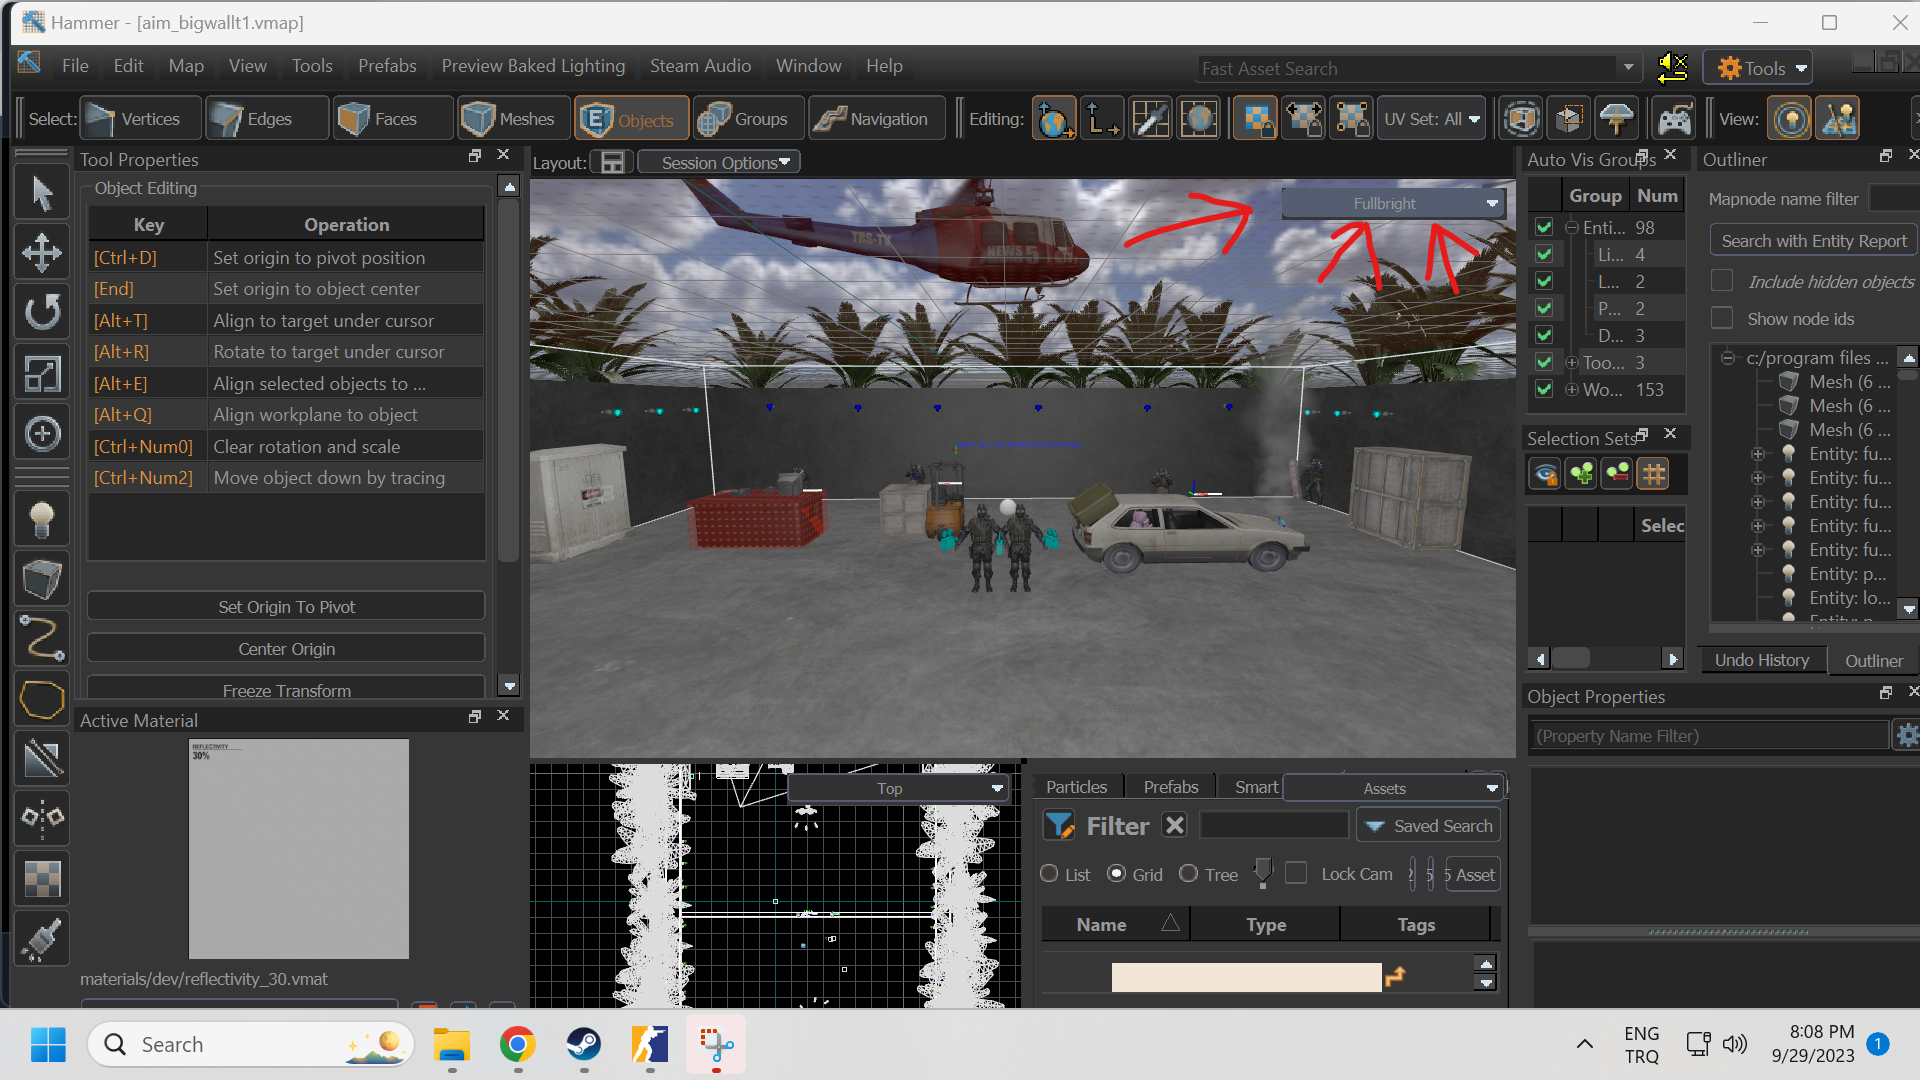This screenshot has width=1920, height=1080.
Task: Enable Include hidden objects checkbox
Action: point(1722,282)
